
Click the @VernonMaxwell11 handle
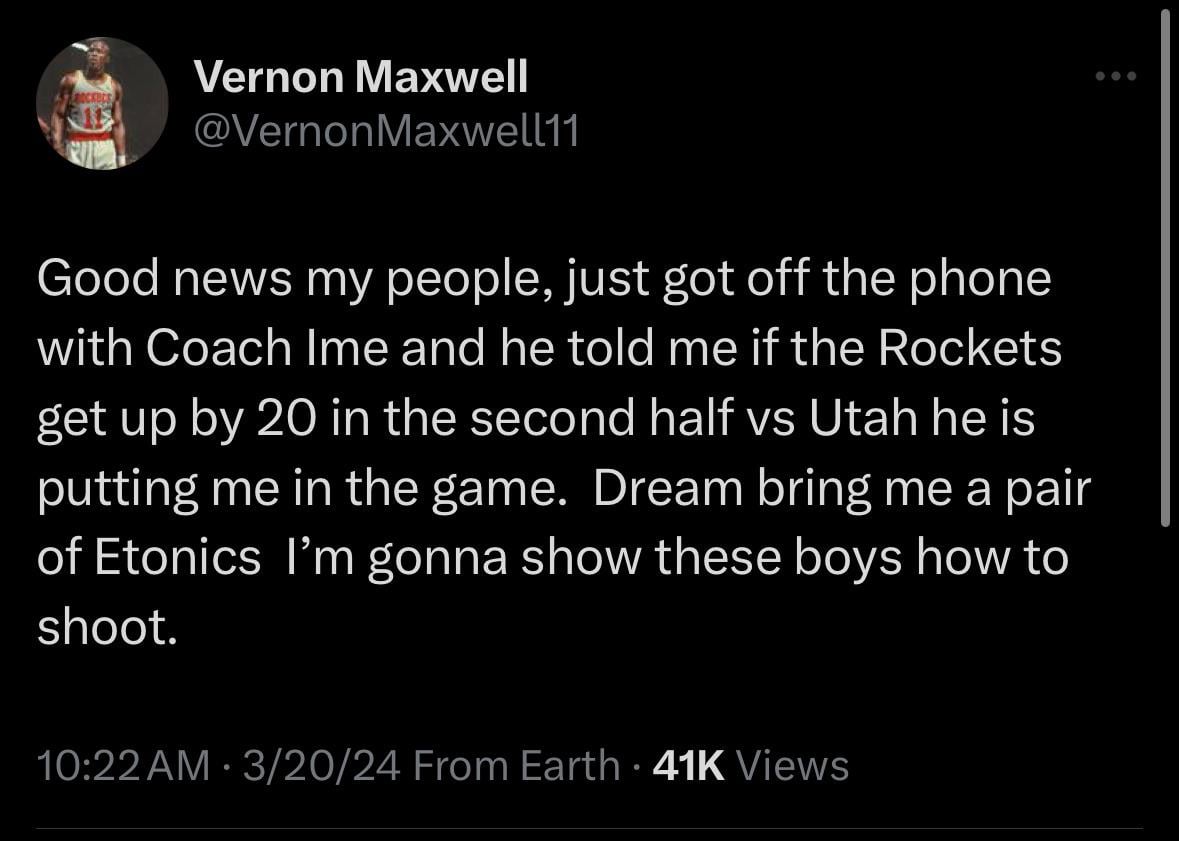point(385,131)
